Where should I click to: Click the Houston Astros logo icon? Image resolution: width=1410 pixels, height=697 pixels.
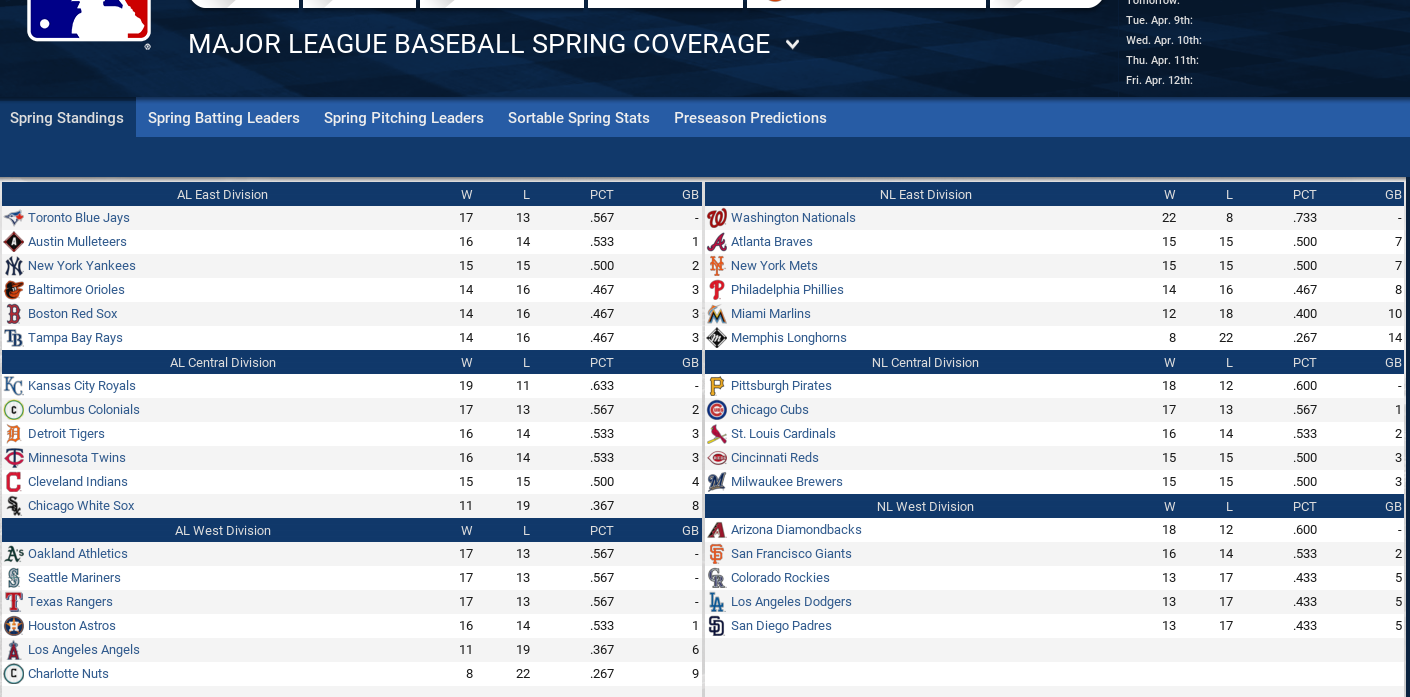click(x=14, y=626)
